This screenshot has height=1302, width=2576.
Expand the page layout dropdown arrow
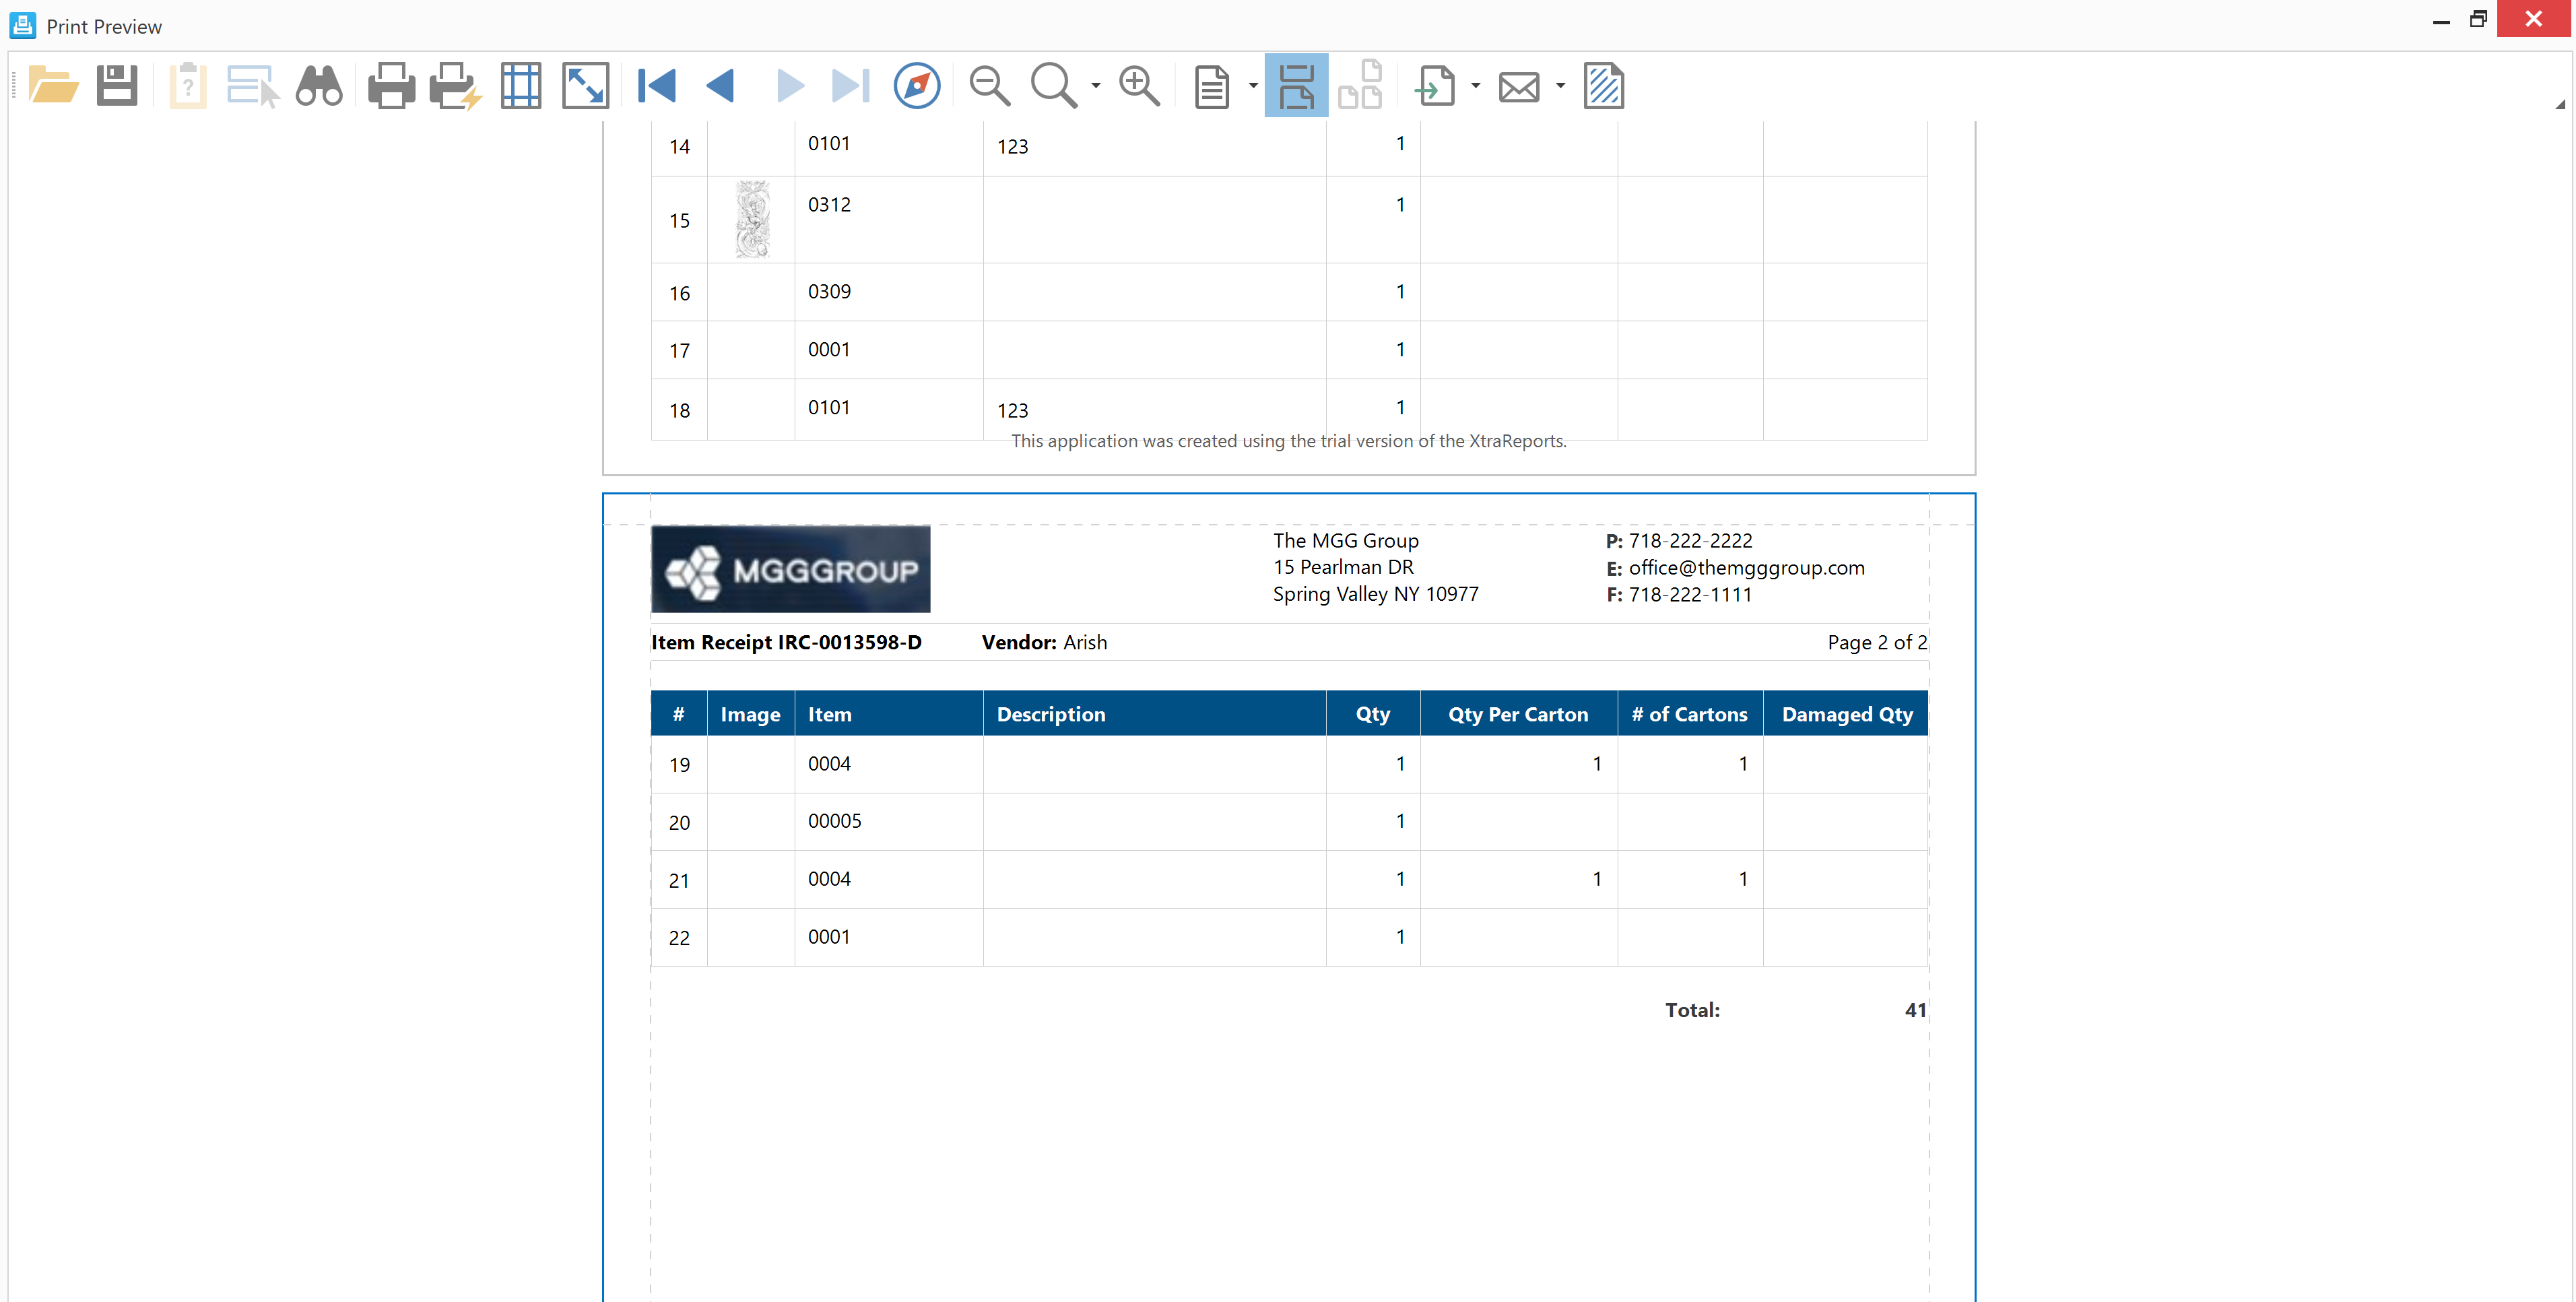click(x=1253, y=86)
